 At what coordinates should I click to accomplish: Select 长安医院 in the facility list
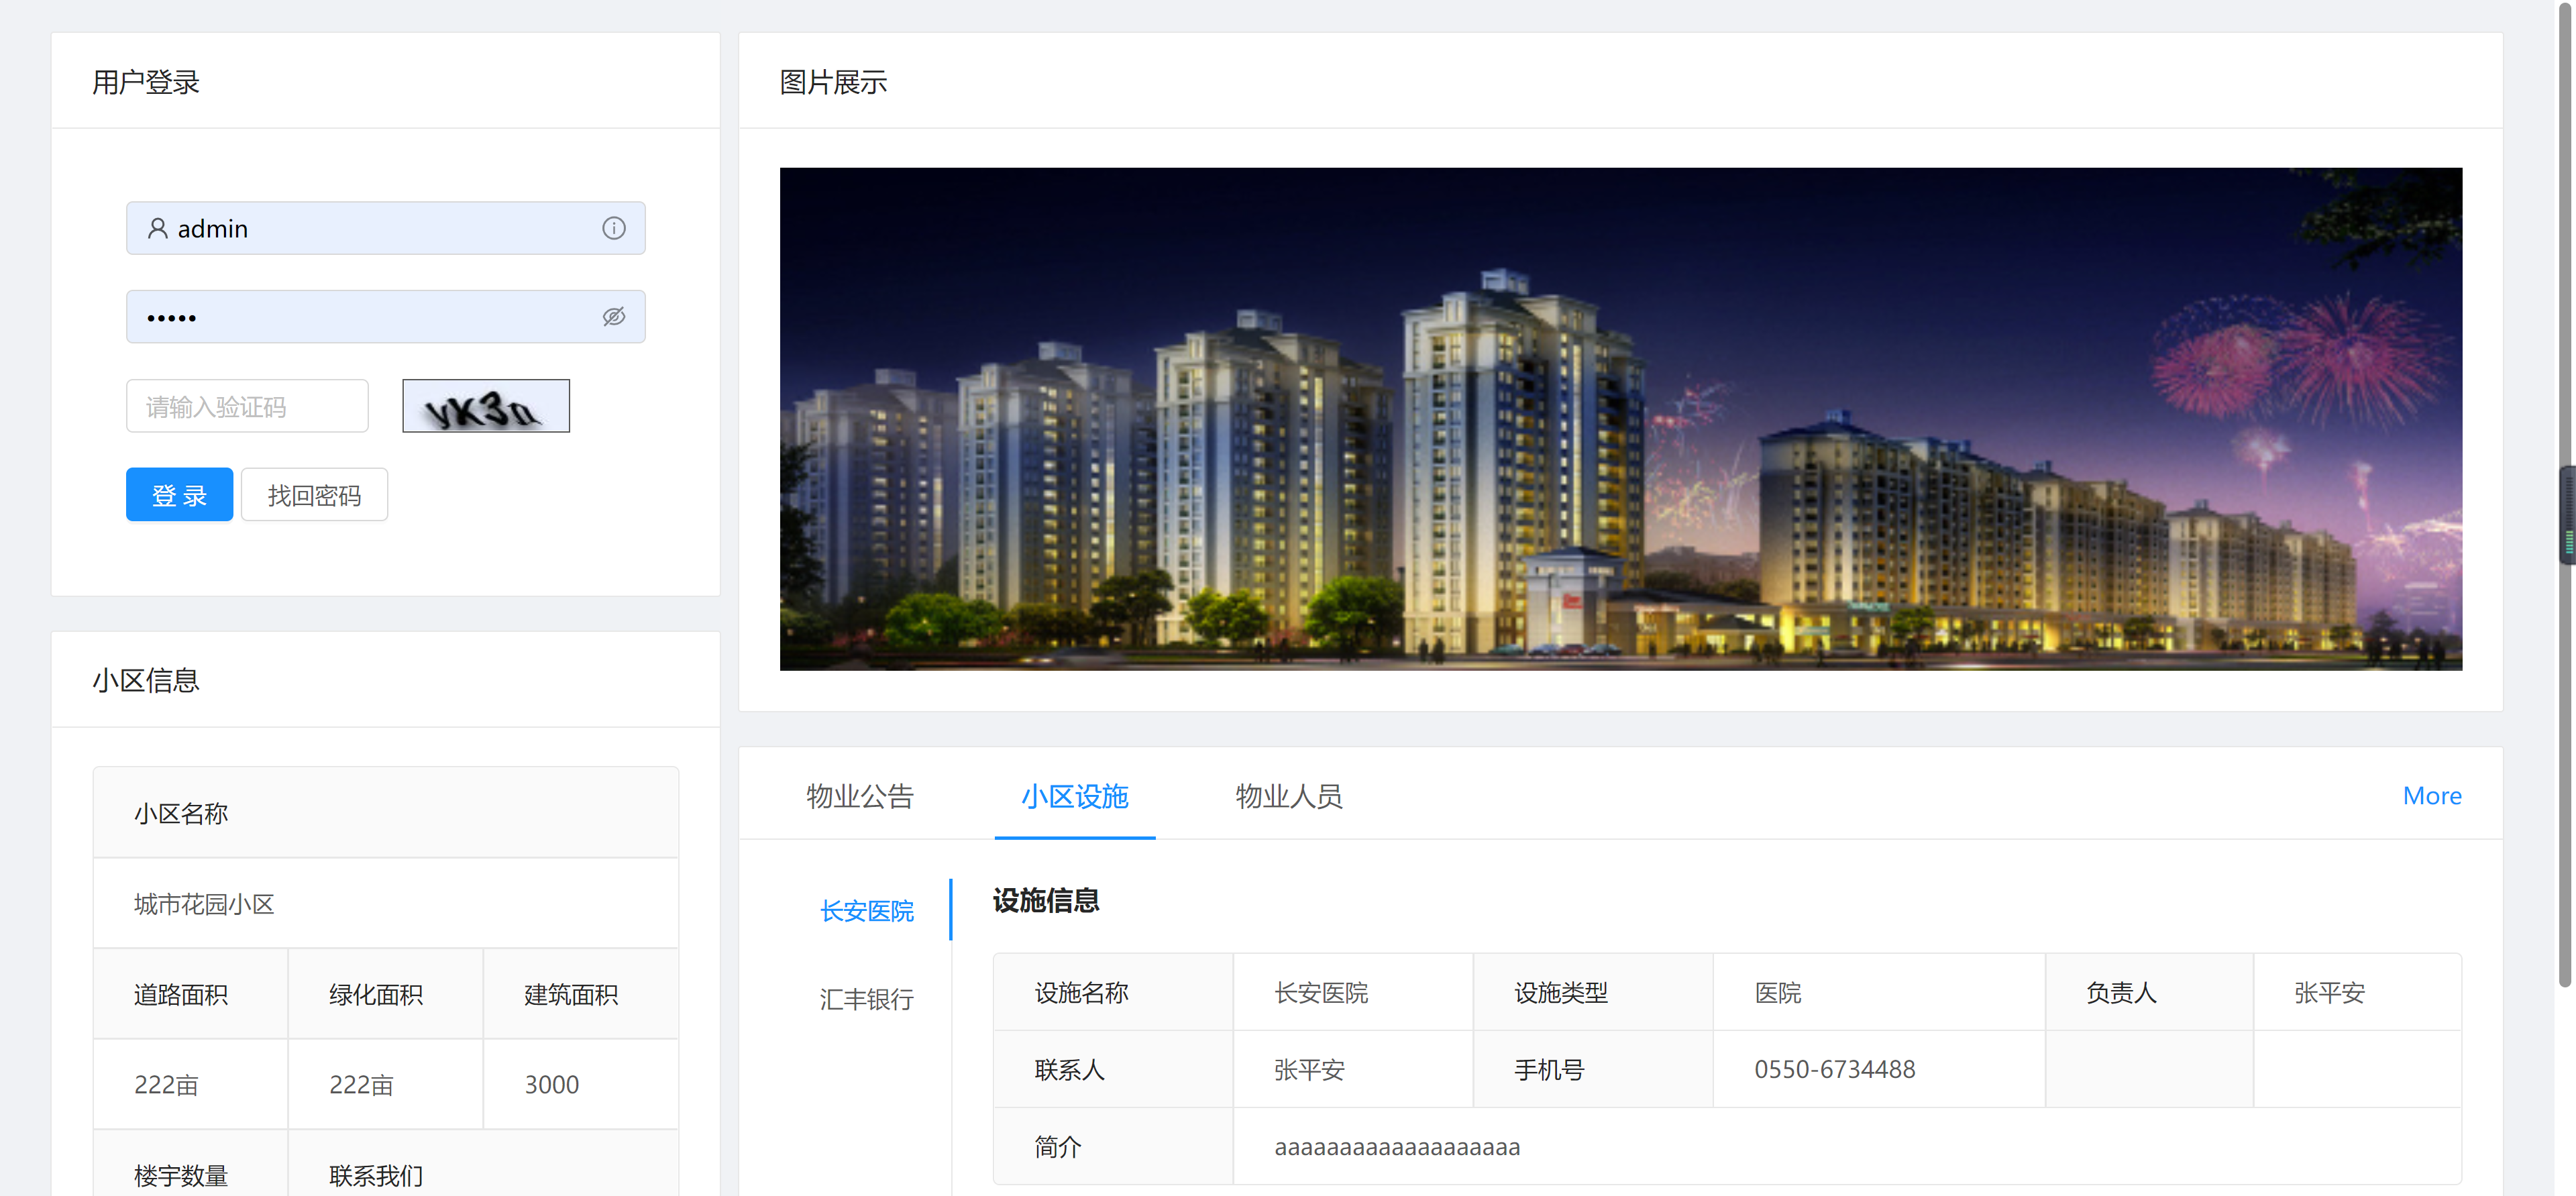click(x=866, y=911)
